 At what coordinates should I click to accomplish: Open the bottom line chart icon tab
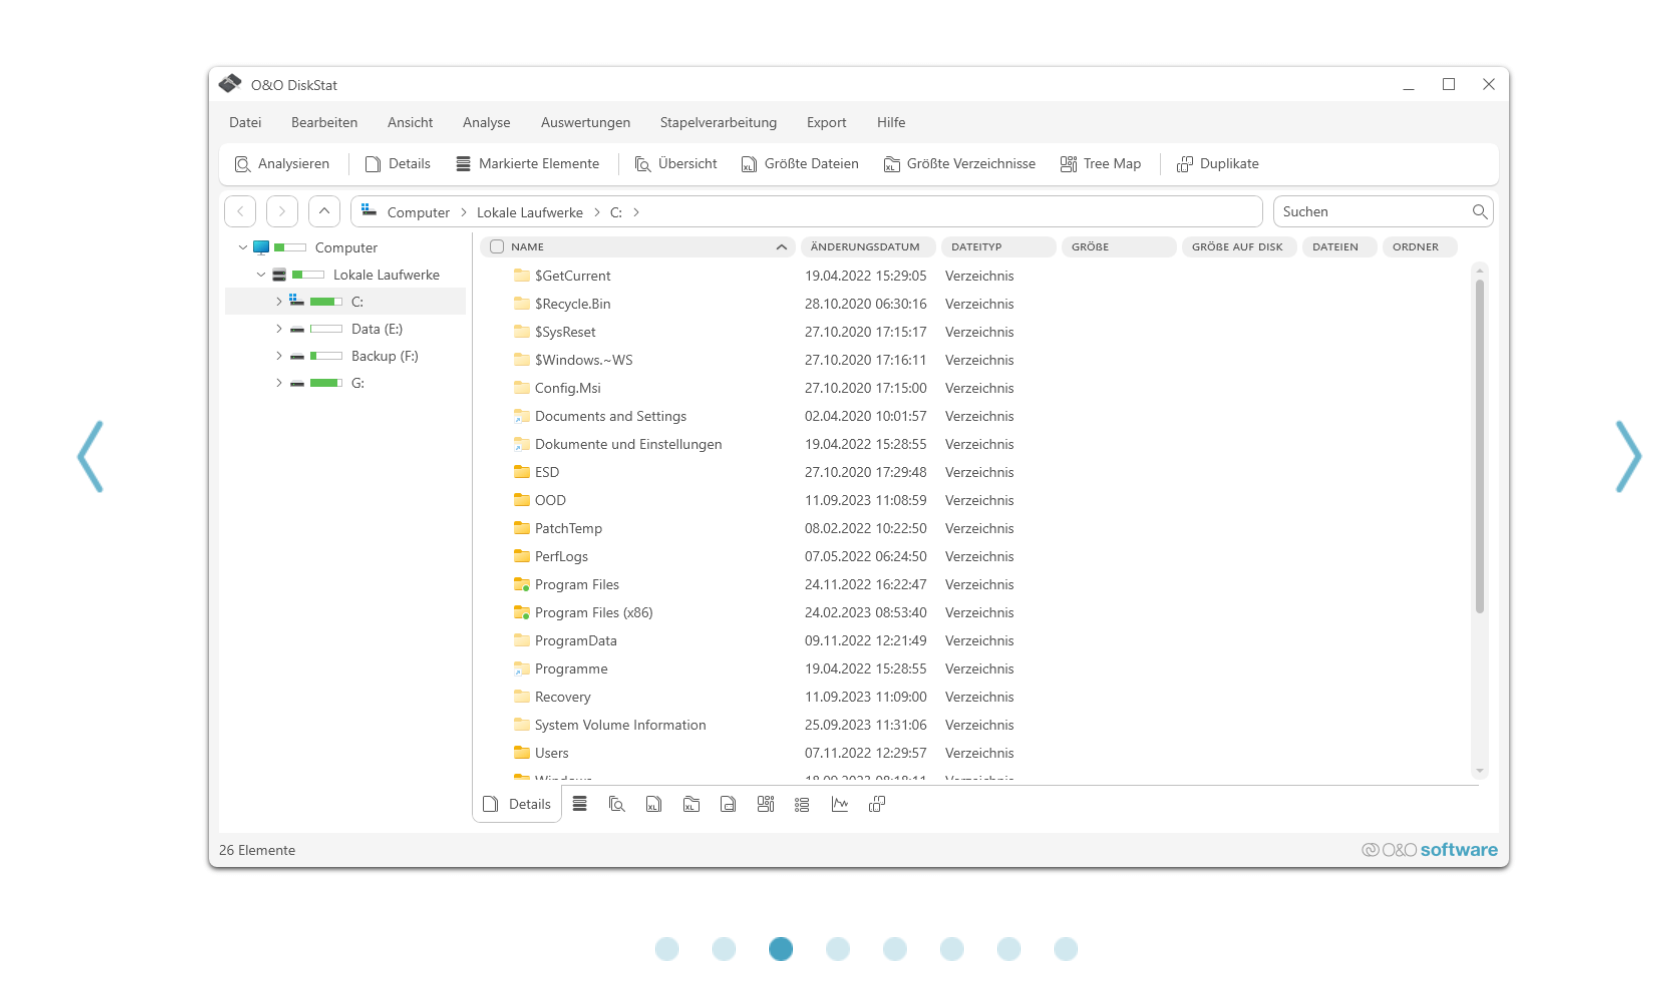click(839, 804)
